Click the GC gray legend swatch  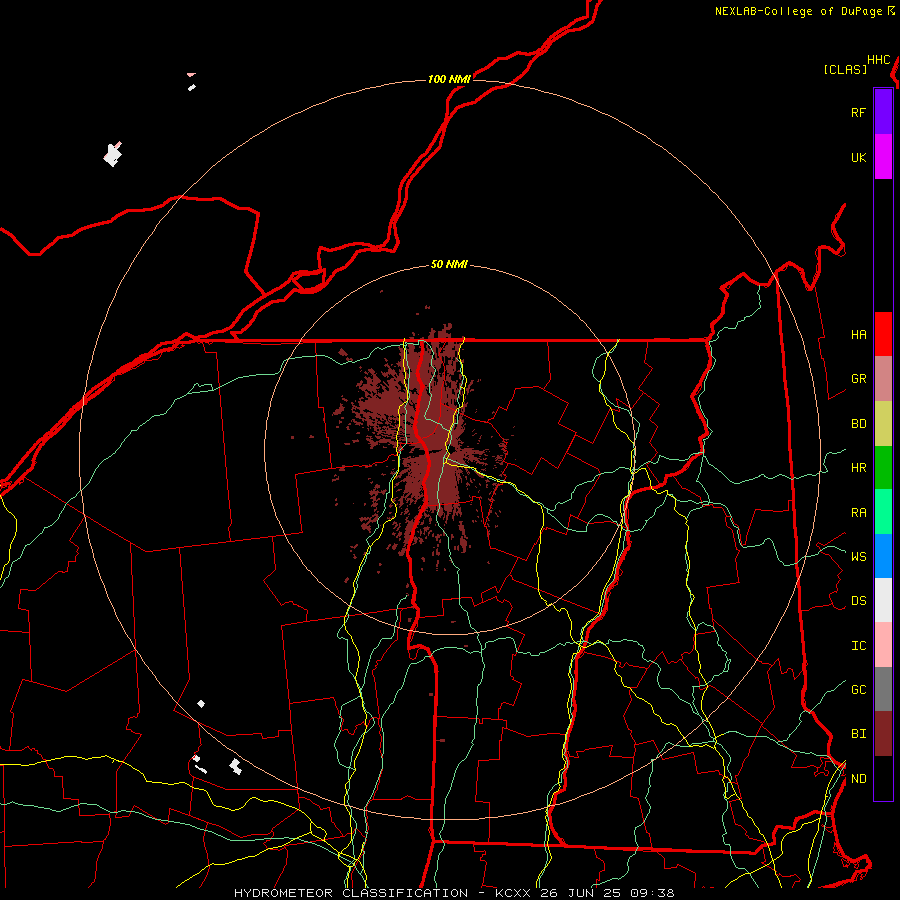883,689
